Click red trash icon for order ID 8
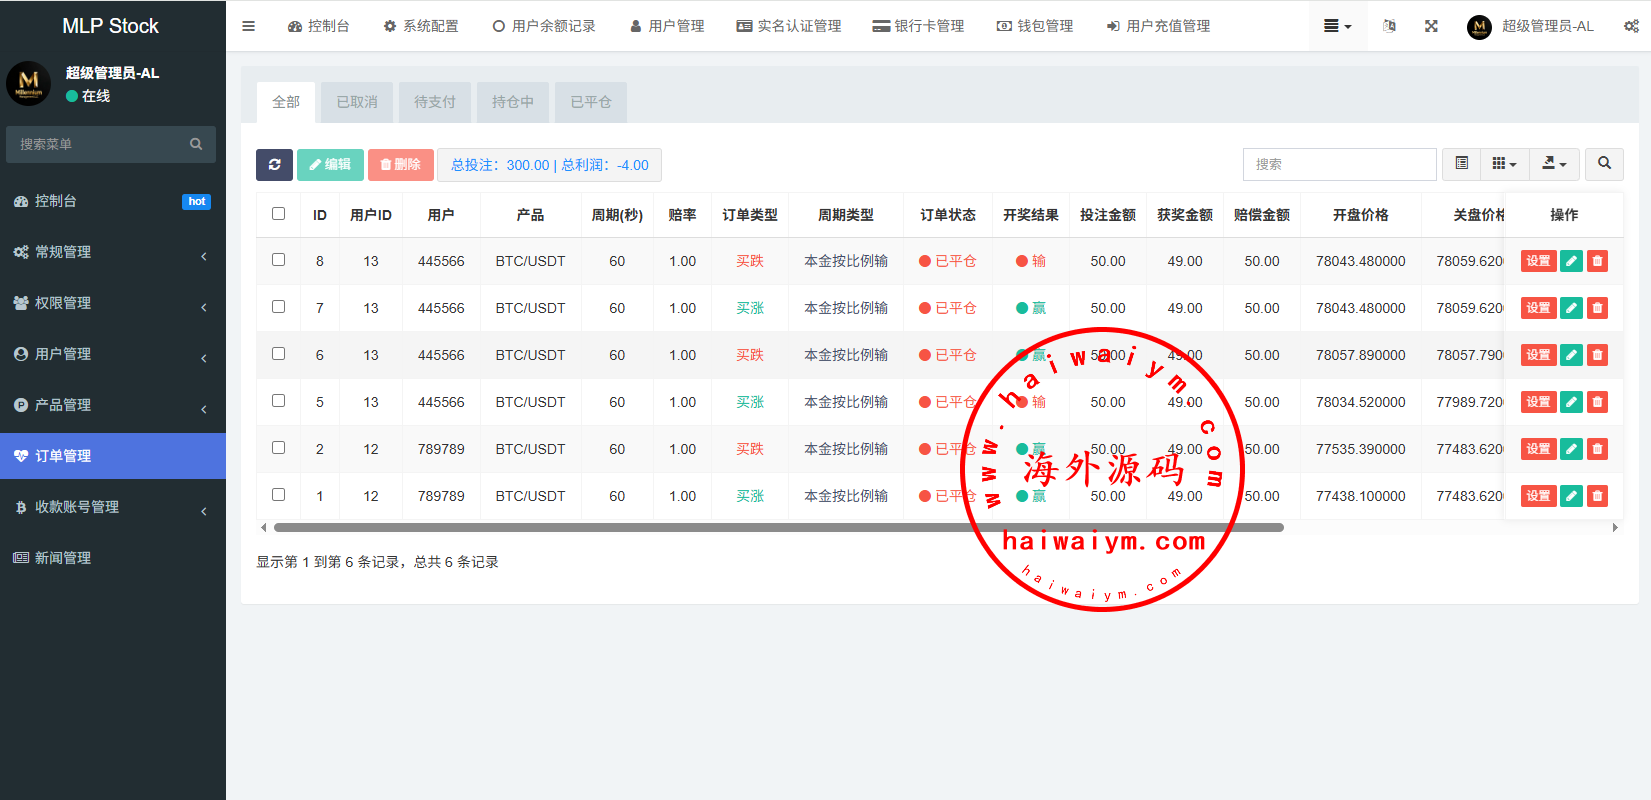The width and height of the screenshot is (1651, 800). click(1597, 261)
